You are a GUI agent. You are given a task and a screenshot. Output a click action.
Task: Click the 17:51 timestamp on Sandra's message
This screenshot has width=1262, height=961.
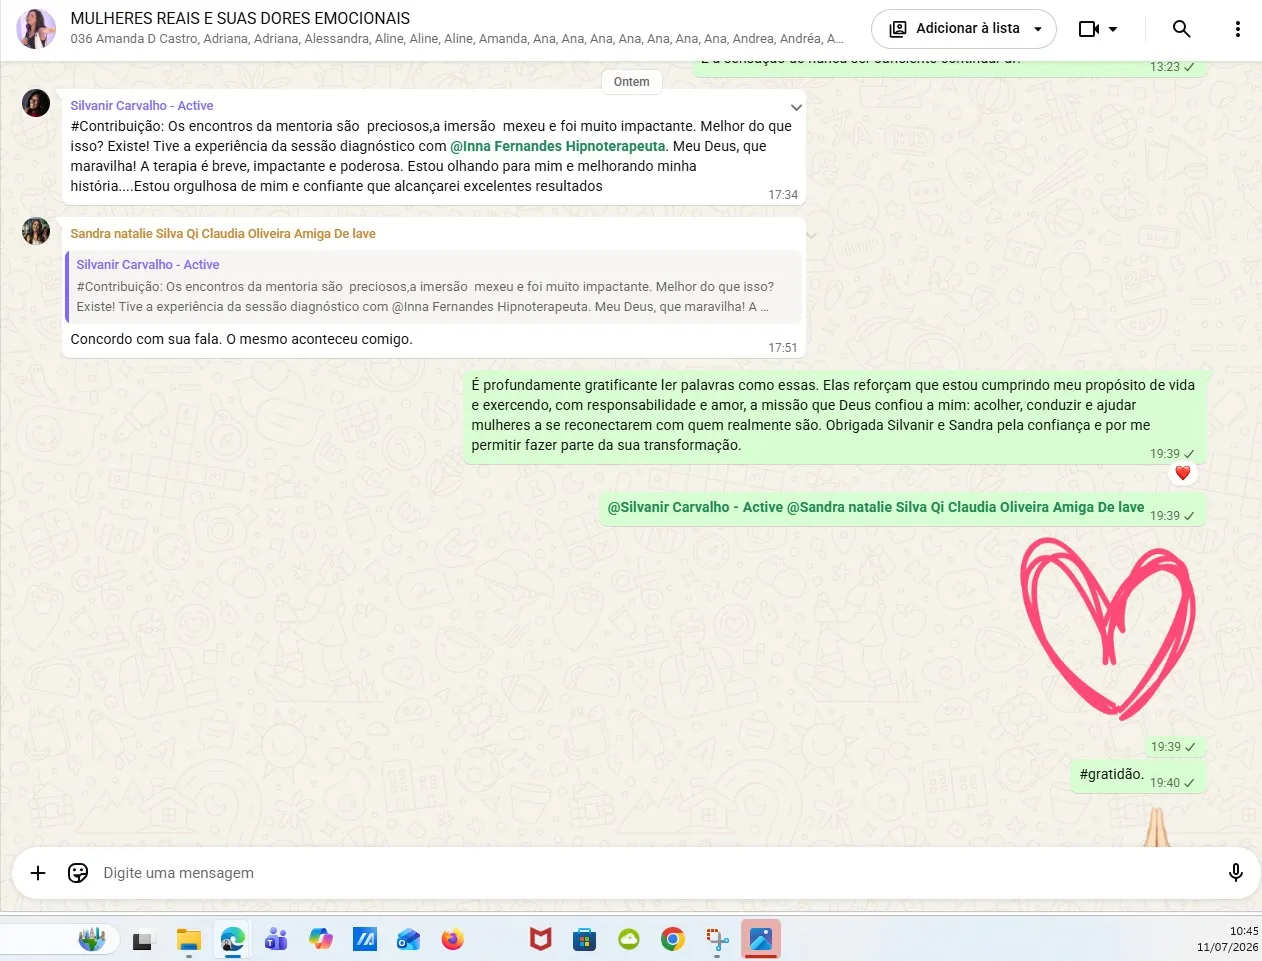pyautogui.click(x=783, y=348)
